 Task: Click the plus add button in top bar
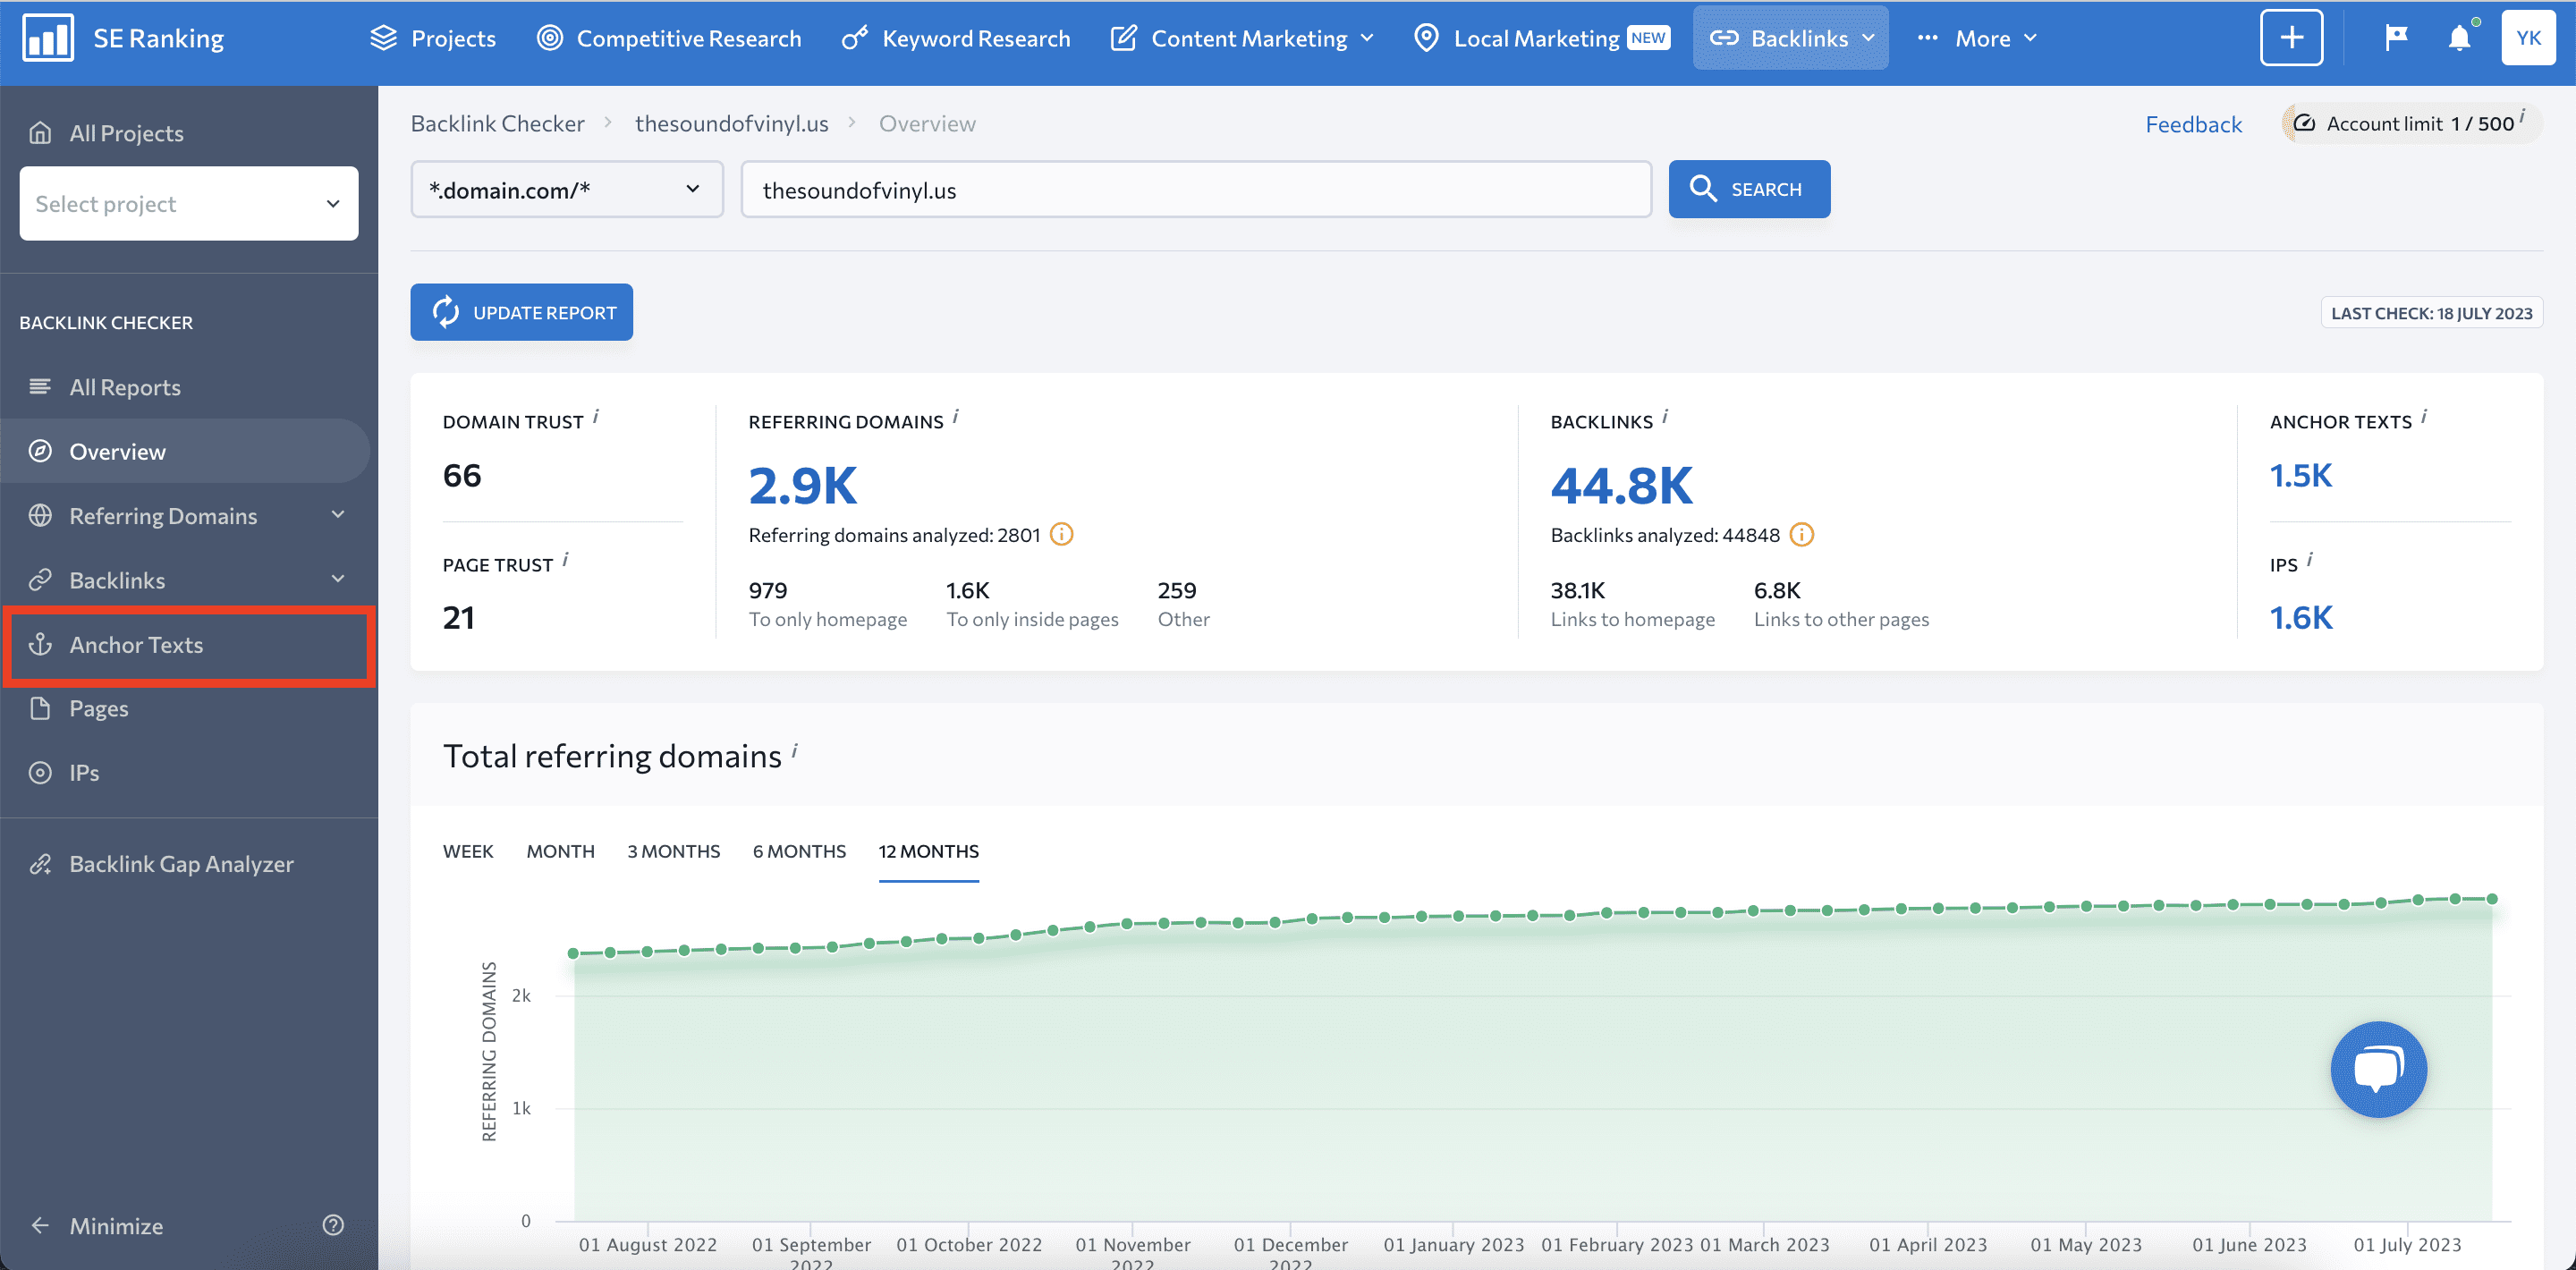tap(2291, 38)
